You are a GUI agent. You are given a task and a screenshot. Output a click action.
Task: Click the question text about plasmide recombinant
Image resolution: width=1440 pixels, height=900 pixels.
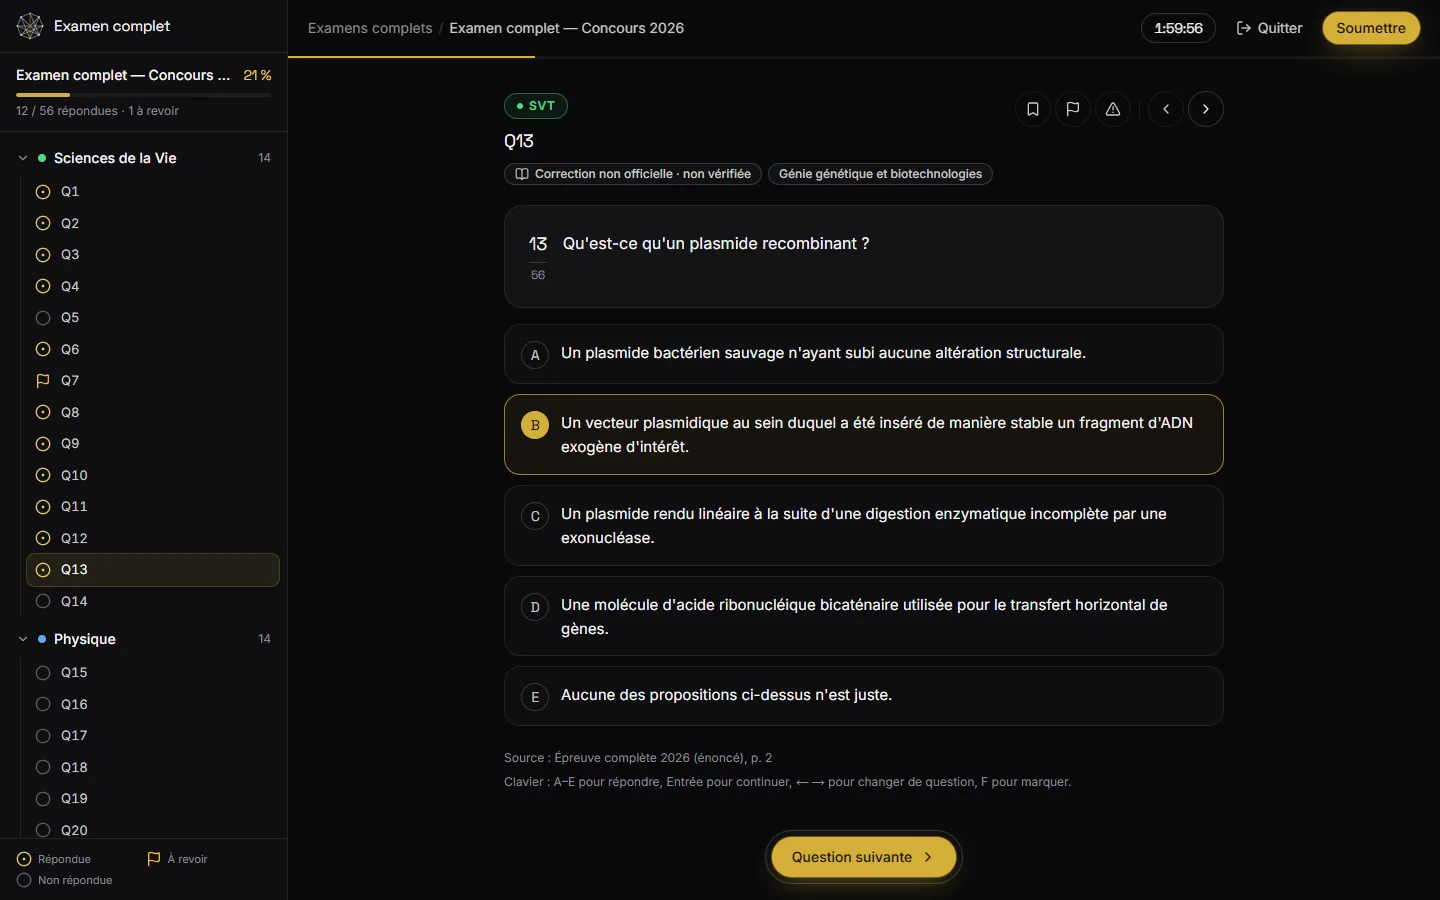[x=716, y=244]
